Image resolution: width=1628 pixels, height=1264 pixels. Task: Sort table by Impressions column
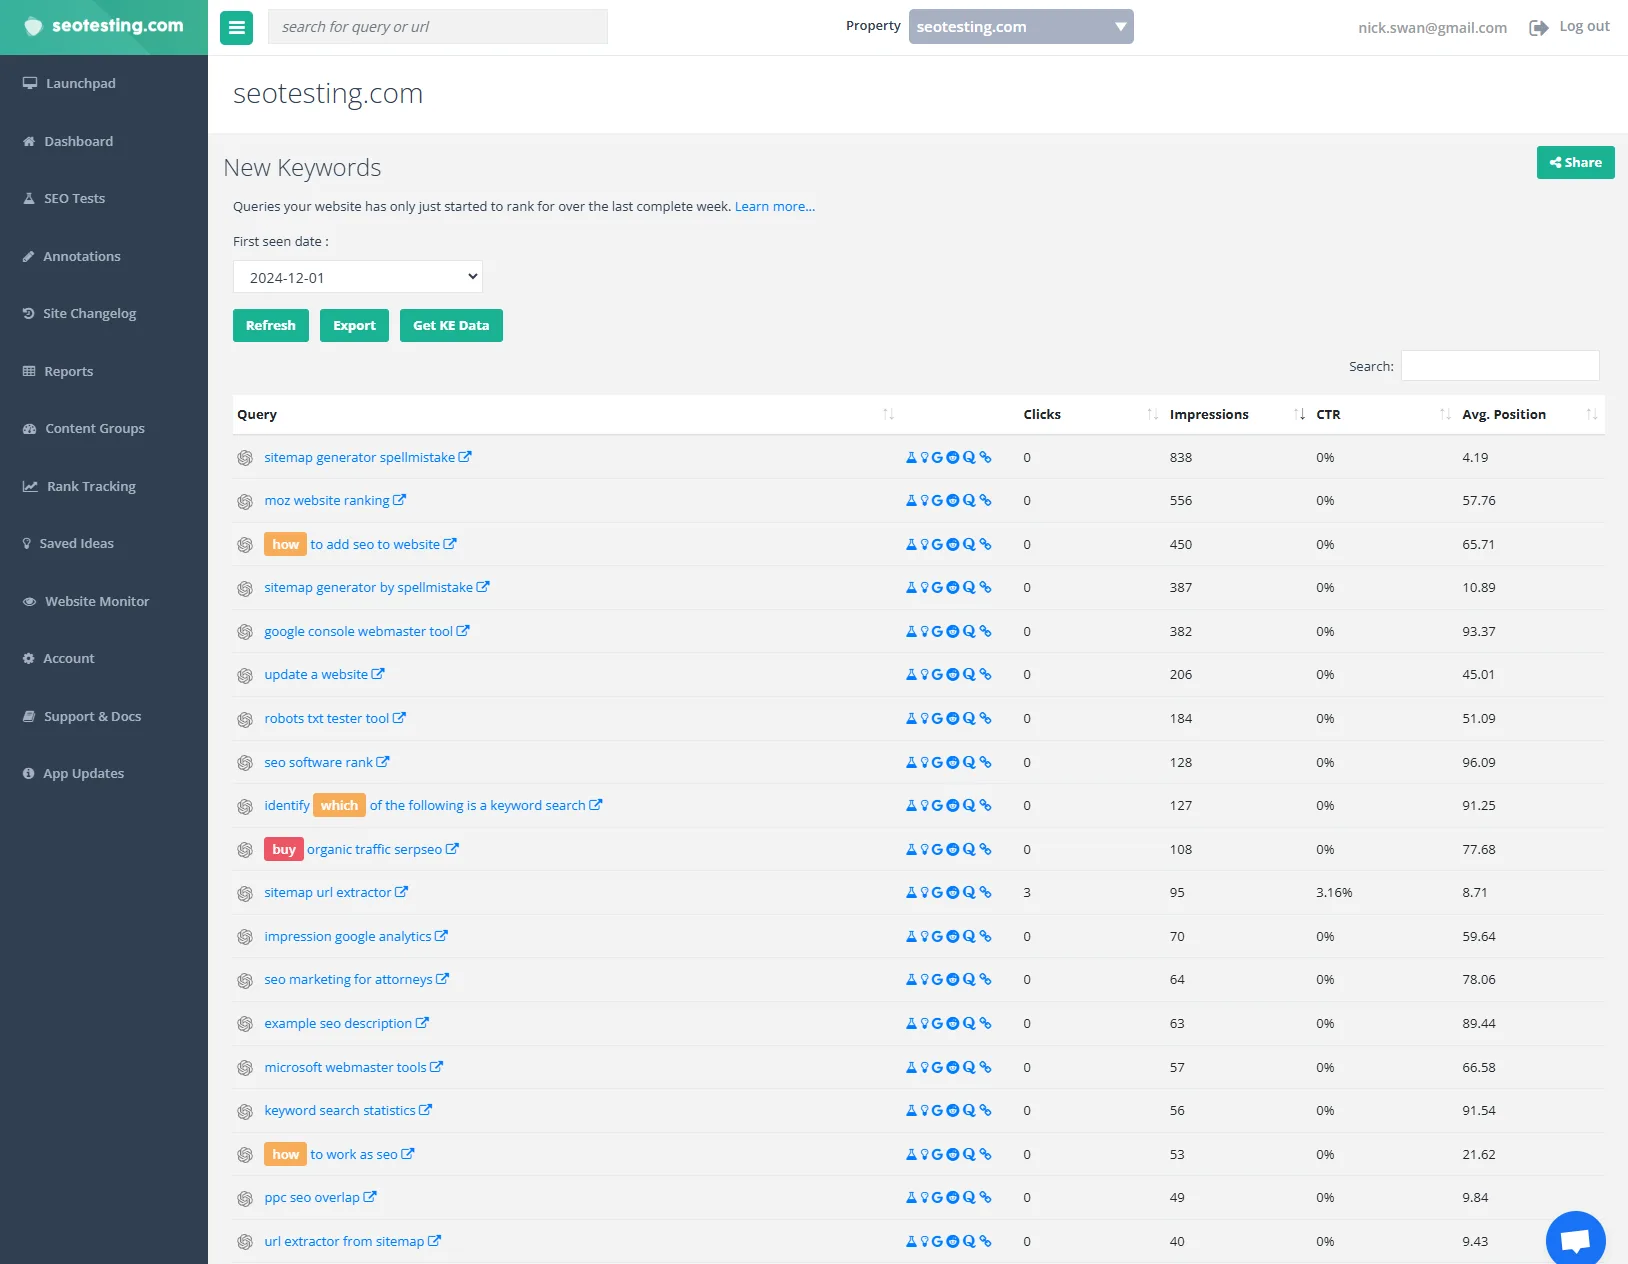coord(1209,415)
